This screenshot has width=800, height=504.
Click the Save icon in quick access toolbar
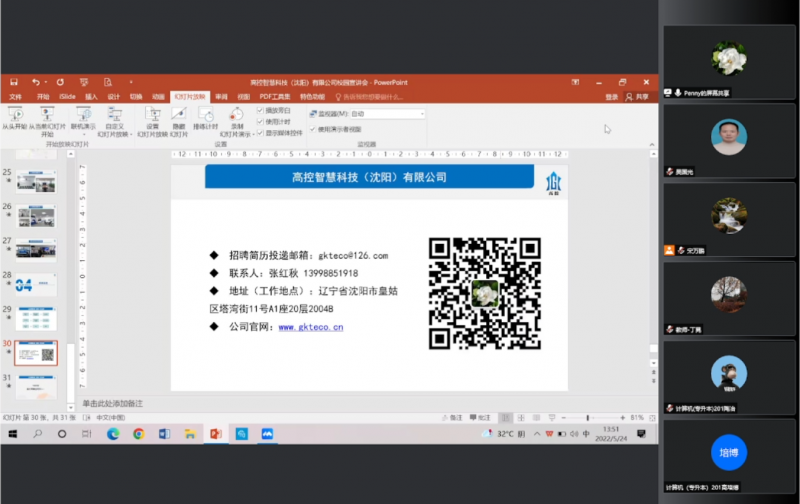[14, 82]
